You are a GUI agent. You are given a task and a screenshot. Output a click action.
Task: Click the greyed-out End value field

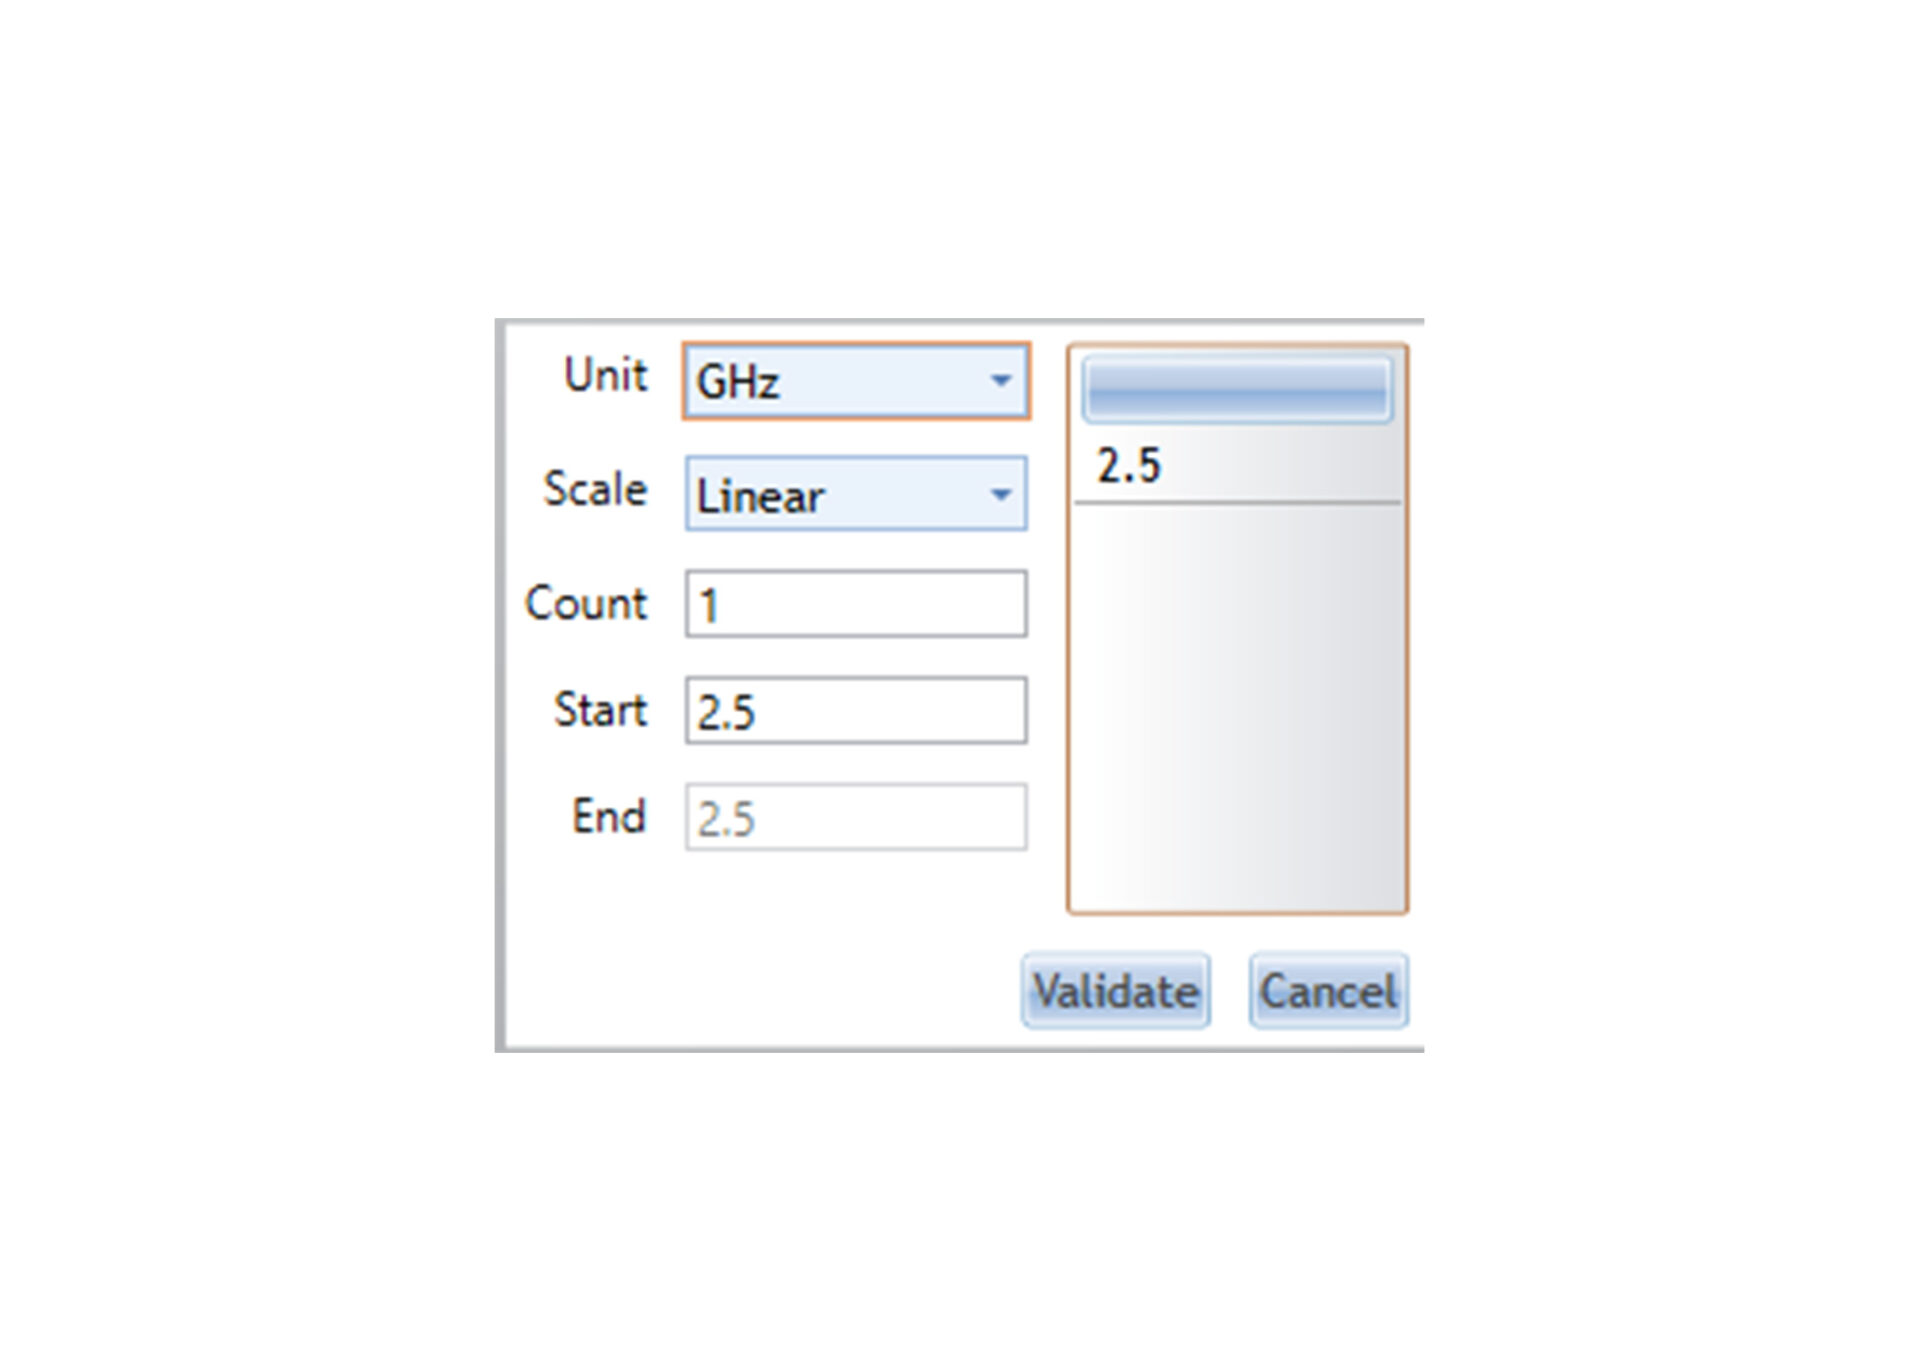856,818
